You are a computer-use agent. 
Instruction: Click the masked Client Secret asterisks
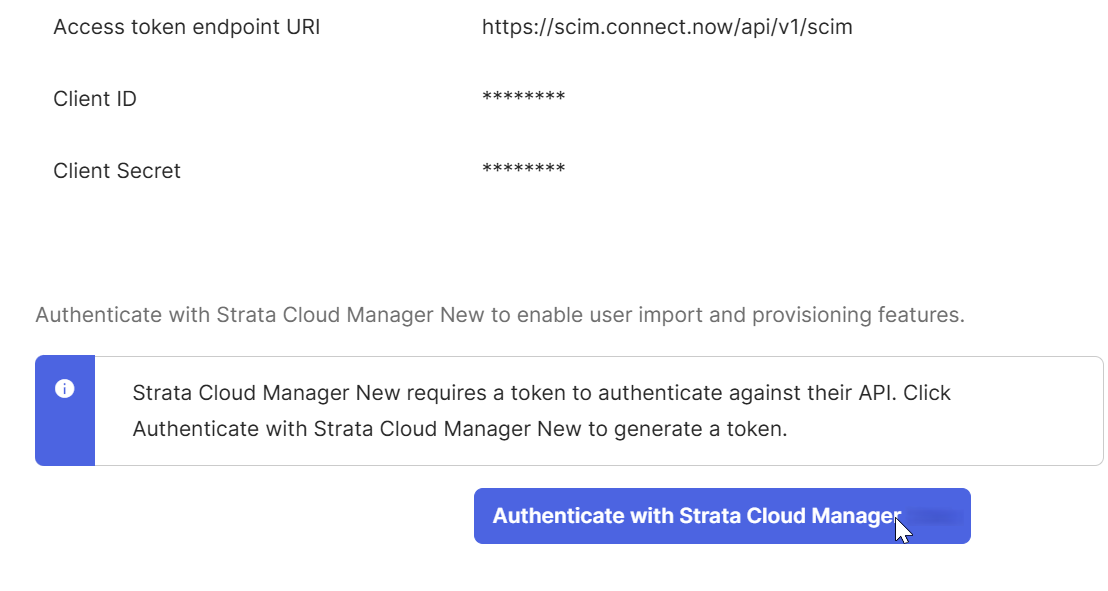(x=524, y=169)
